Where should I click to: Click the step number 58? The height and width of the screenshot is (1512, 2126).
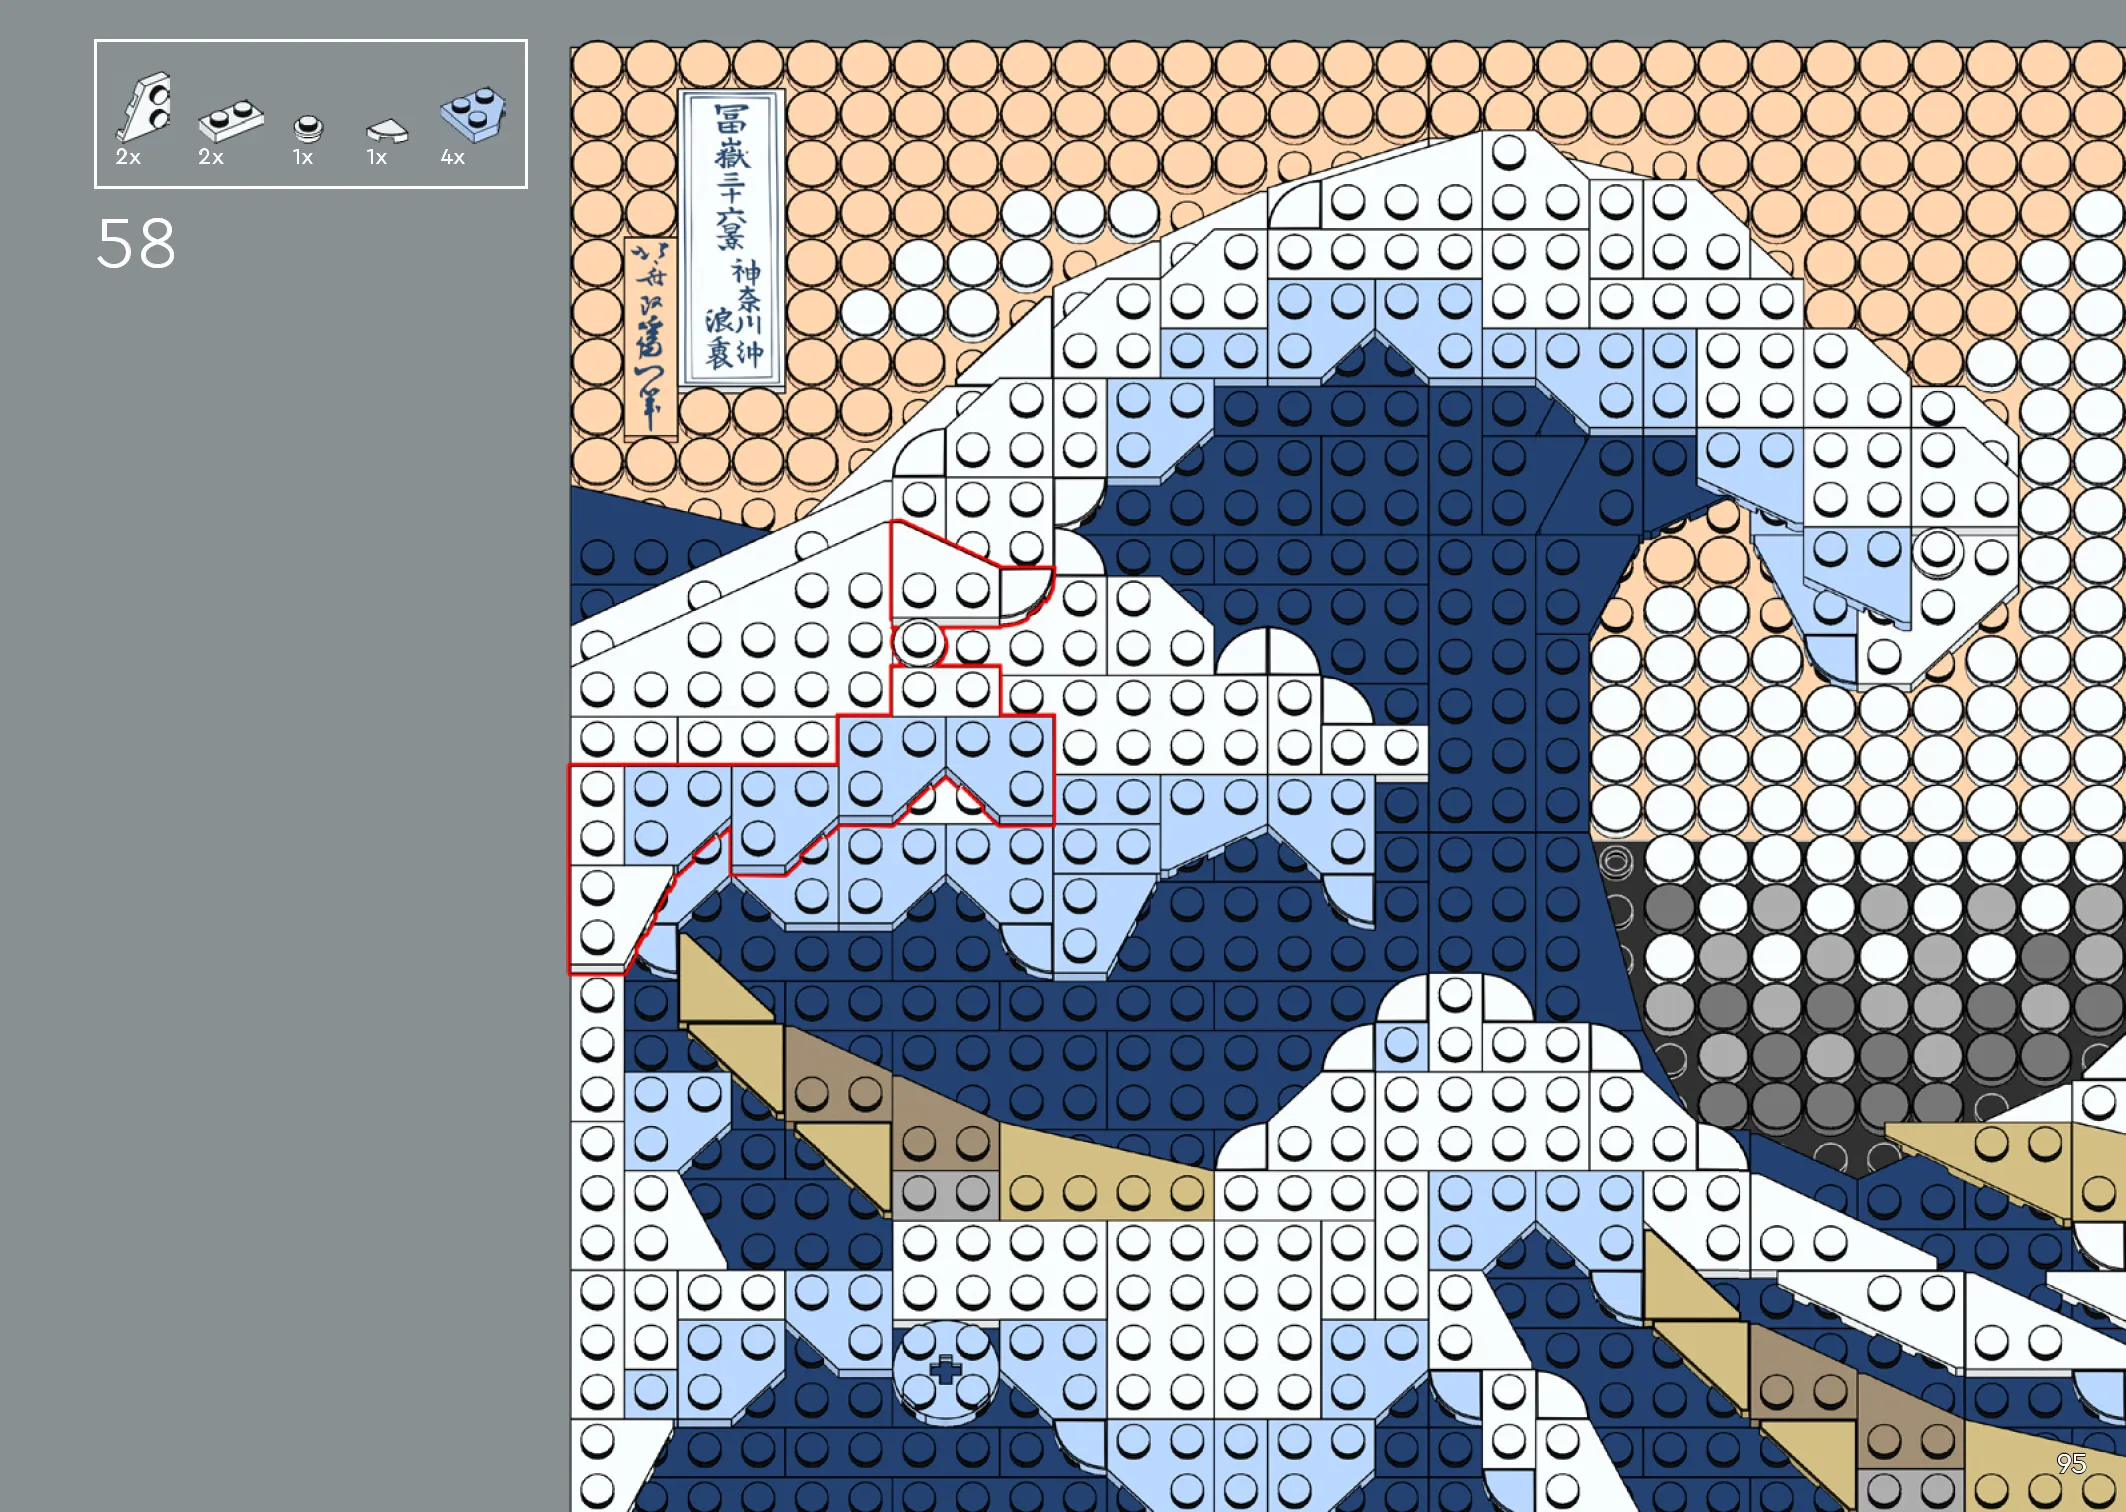(136, 244)
